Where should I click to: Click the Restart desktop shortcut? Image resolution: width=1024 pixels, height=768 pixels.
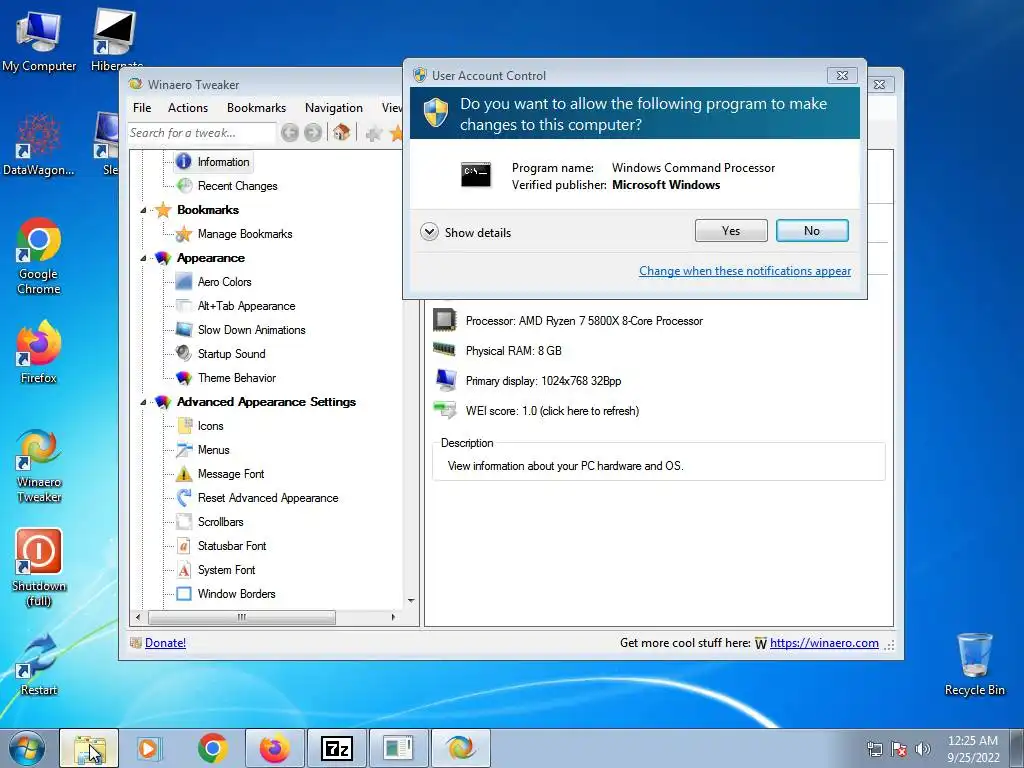39,664
